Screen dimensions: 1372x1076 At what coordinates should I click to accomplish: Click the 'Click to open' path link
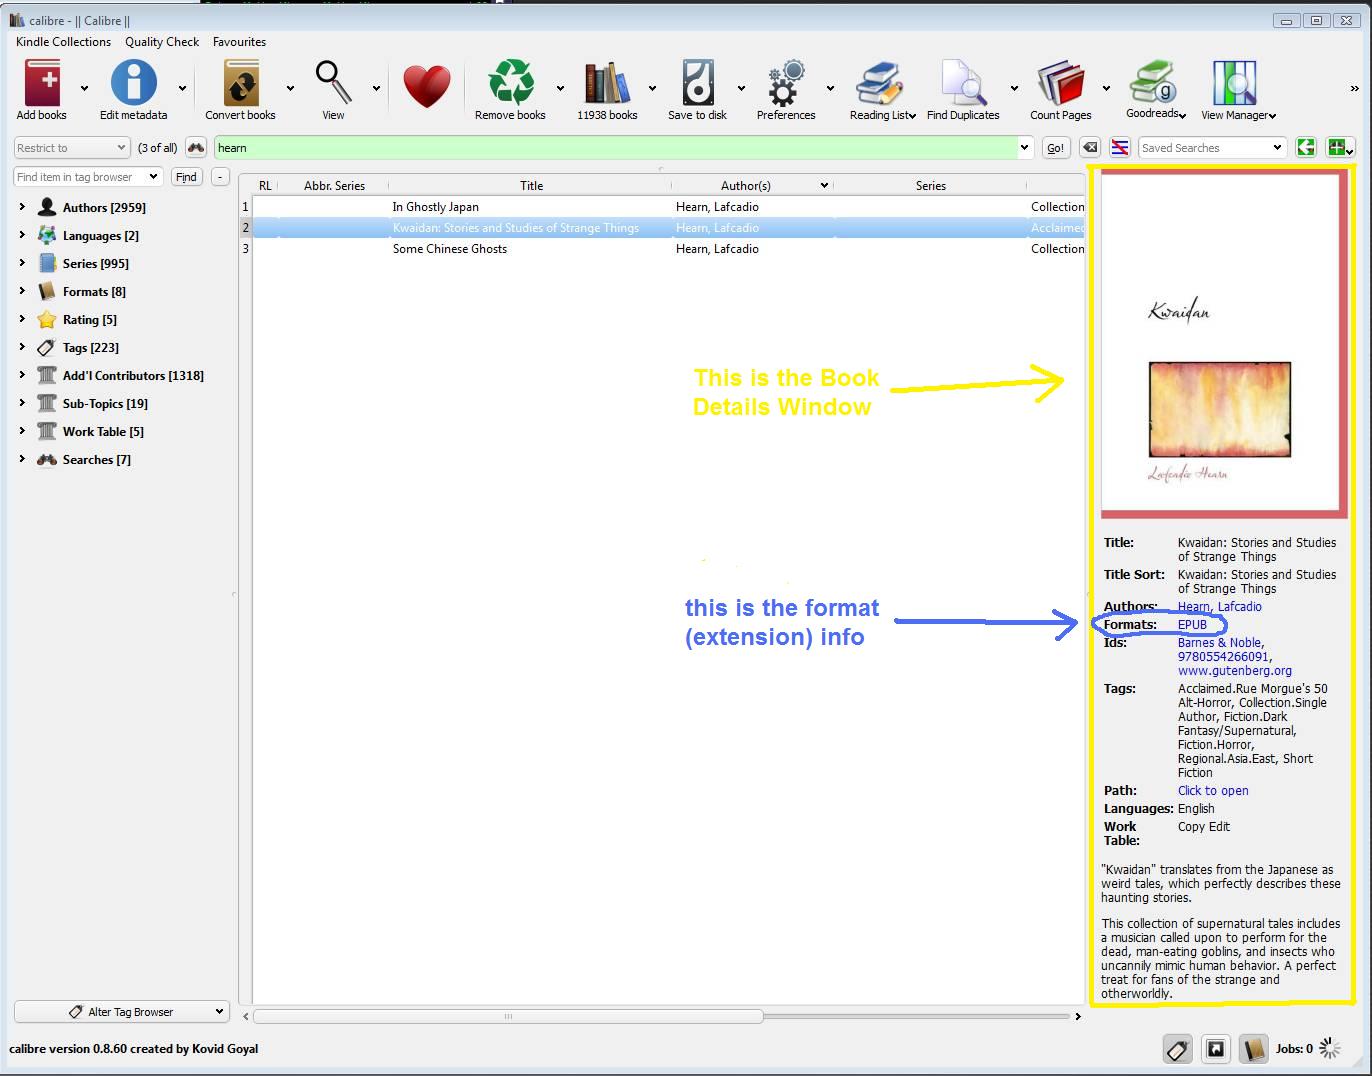click(x=1212, y=791)
